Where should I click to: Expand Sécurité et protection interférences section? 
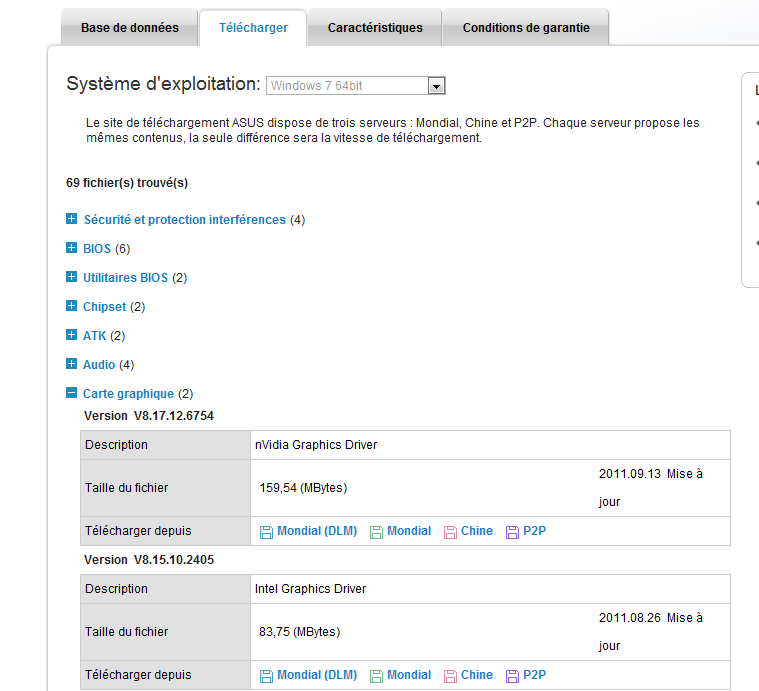184,220
